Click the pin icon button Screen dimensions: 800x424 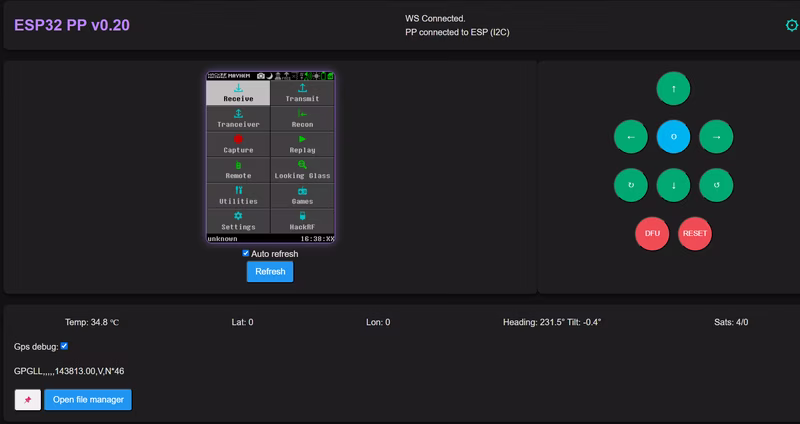28,400
